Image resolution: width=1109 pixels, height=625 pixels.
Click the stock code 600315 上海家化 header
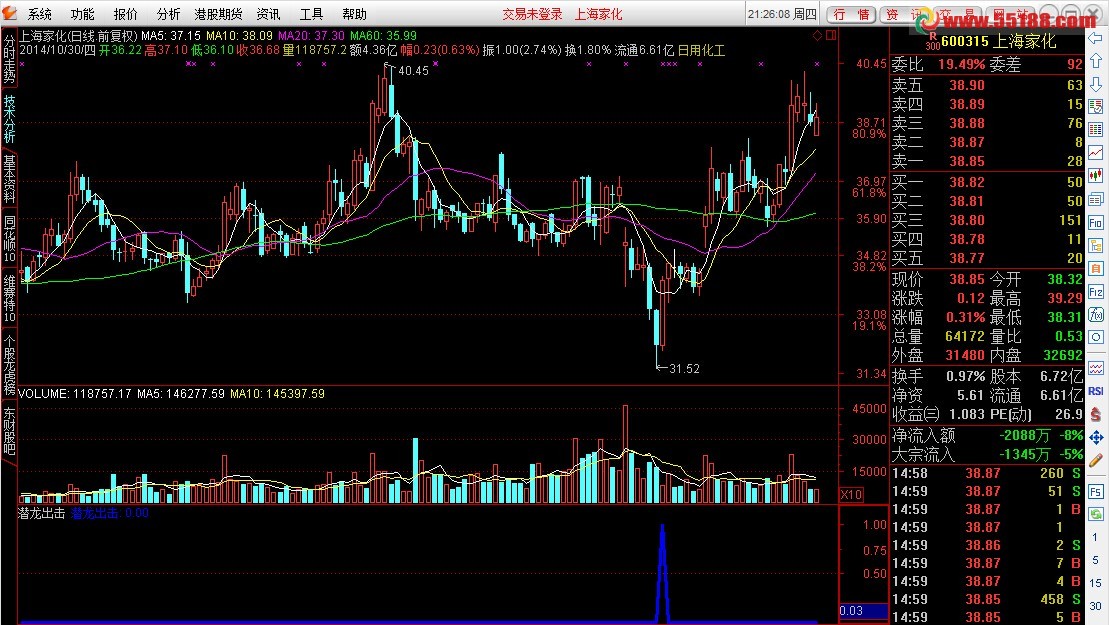click(998, 42)
